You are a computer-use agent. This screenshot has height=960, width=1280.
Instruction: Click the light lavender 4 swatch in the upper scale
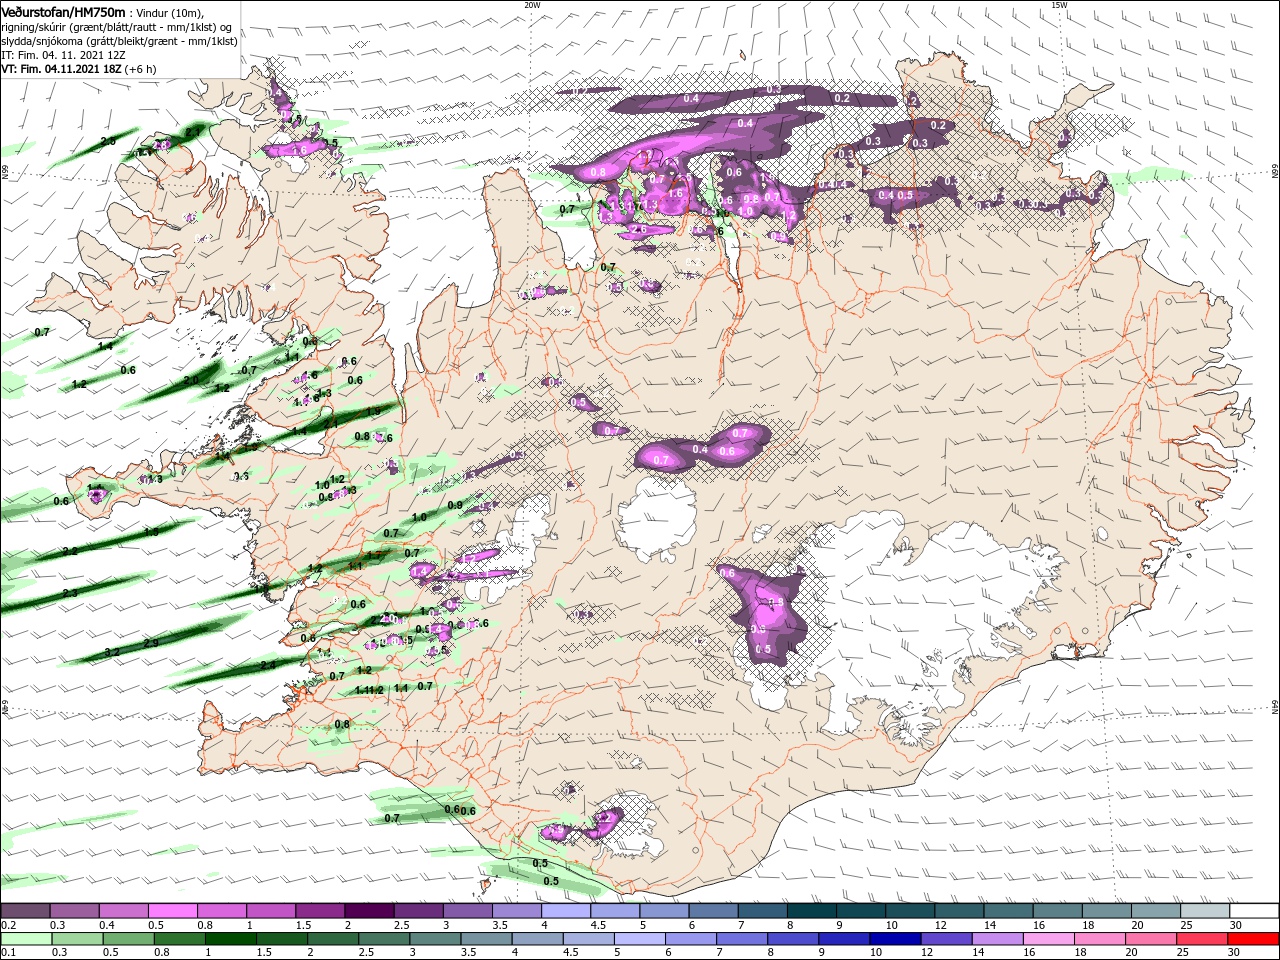pyautogui.click(x=566, y=911)
